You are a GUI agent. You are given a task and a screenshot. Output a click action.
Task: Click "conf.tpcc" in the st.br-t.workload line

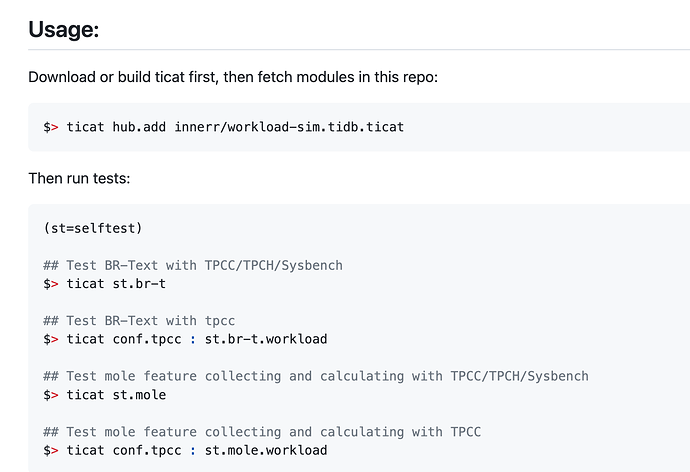(x=147, y=339)
